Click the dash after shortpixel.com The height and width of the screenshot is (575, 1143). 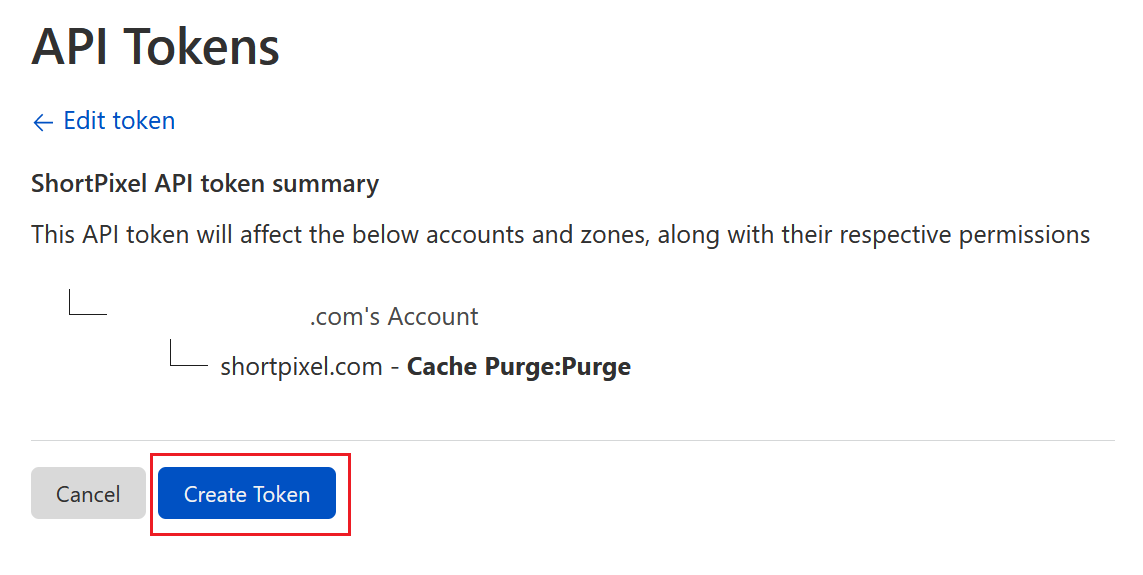(395, 367)
